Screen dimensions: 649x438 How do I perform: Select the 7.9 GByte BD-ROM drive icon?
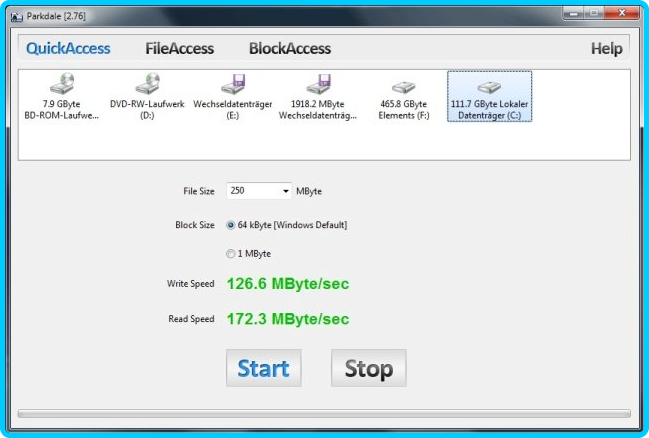point(62,84)
